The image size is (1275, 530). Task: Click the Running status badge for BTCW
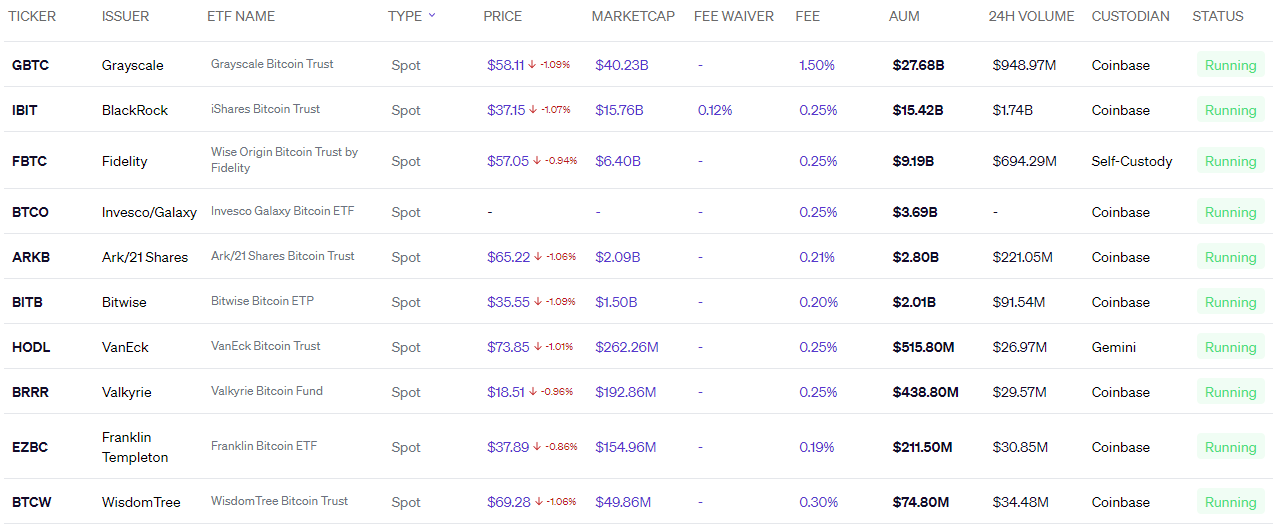click(1230, 502)
